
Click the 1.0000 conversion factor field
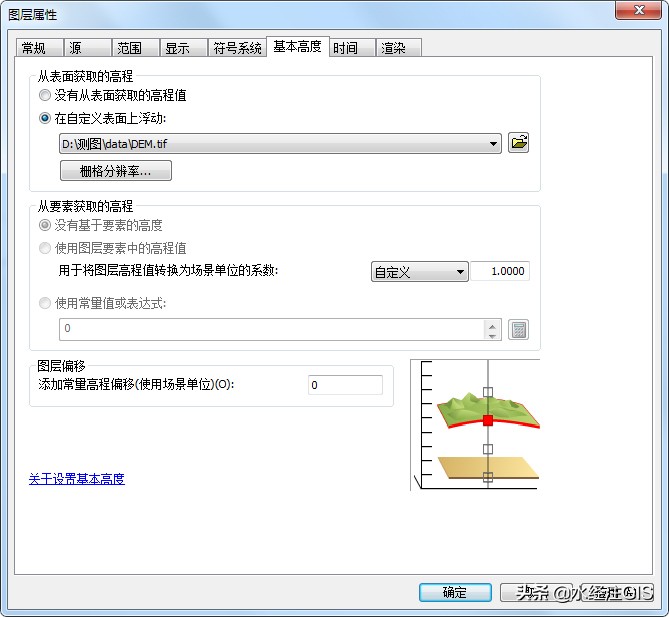pos(500,271)
